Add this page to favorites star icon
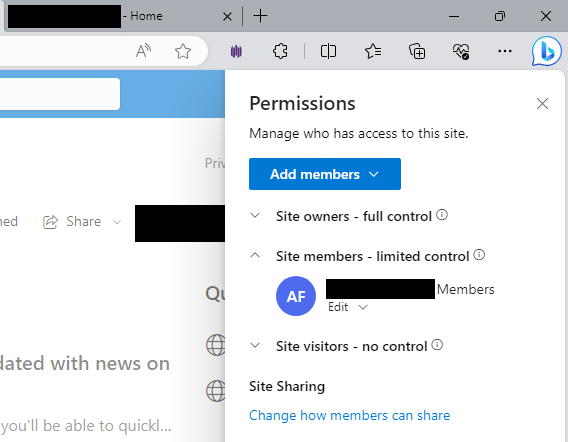Viewport: 568px width, 442px height. (183, 51)
